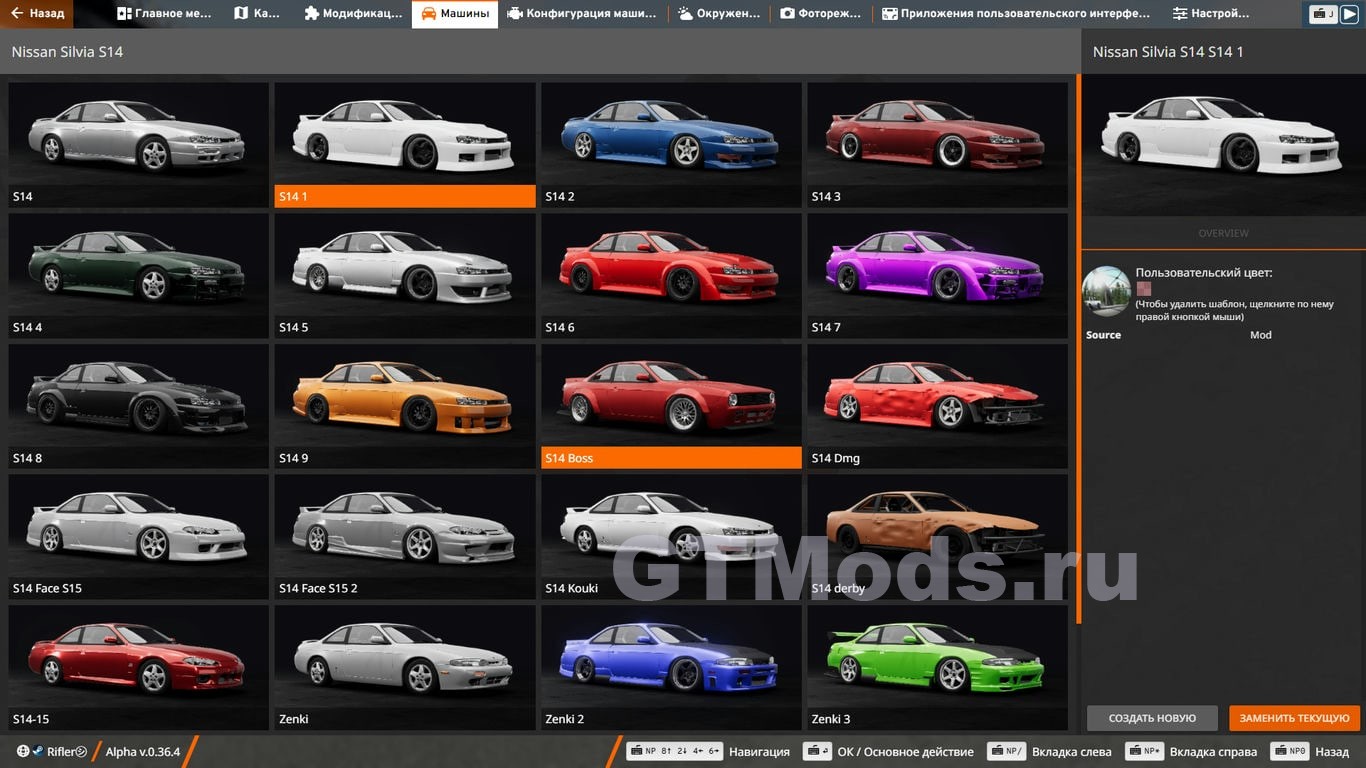Select the red widebody S14 6

(671, 275)
